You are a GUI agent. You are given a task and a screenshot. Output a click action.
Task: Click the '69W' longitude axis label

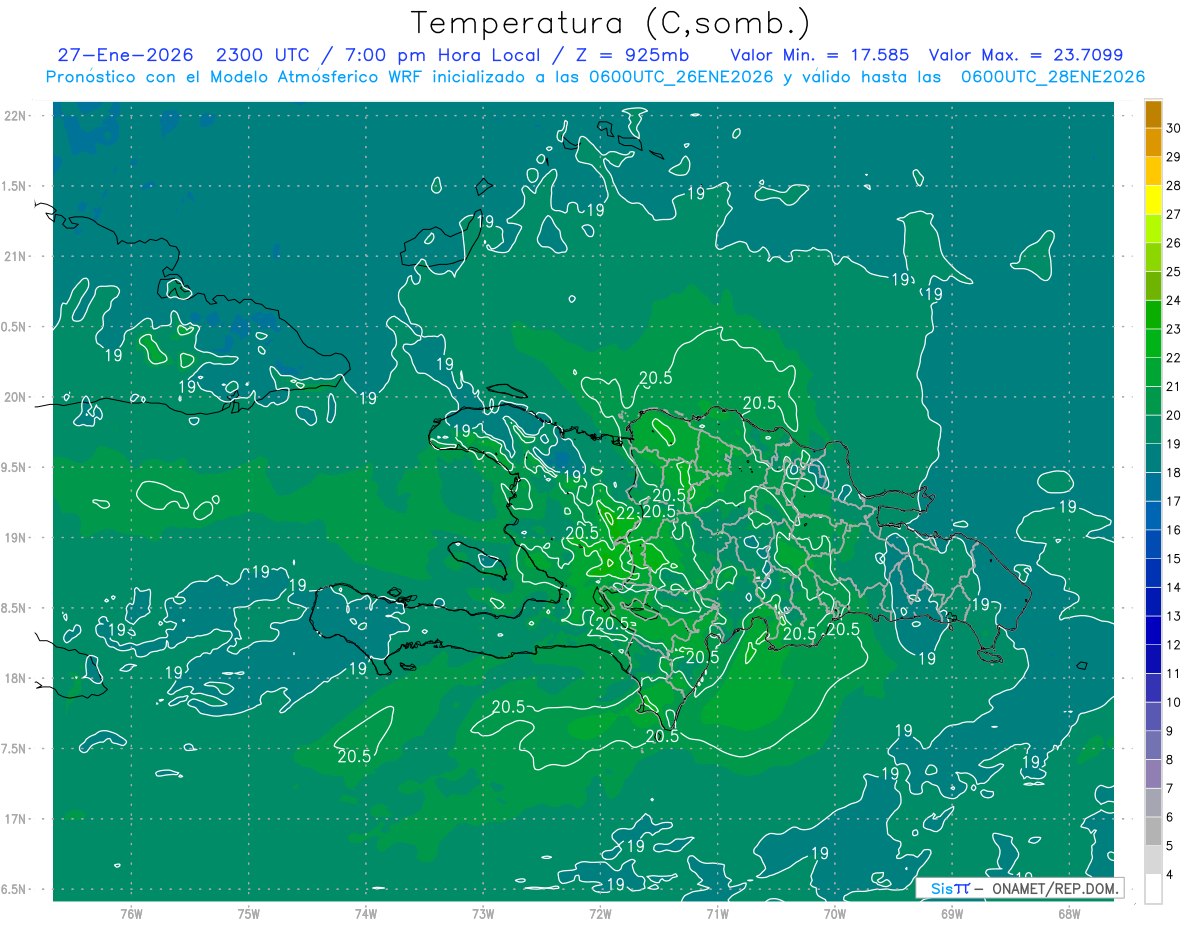[x=952, y=913]
